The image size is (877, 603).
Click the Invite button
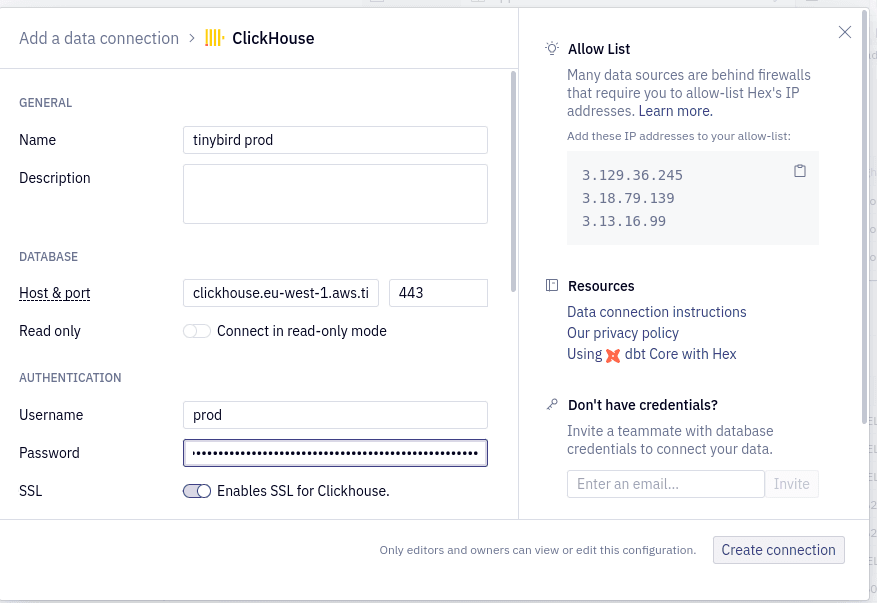(x=791, y=483)
